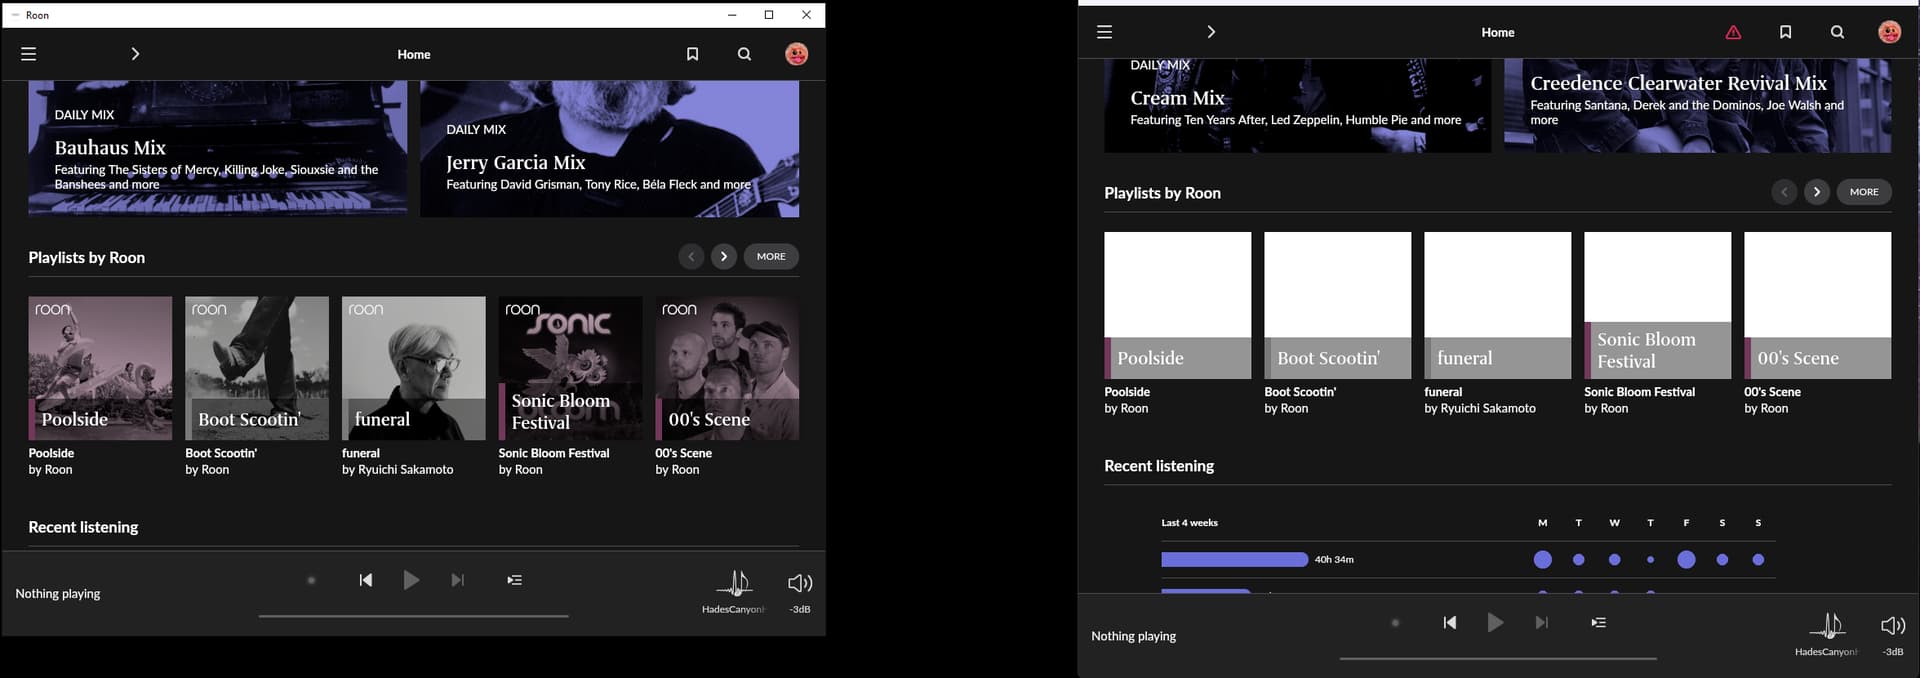The image size is (1920, 678).
Task: Click 'by Ryuichi Sakamoto' link in right window
Action: (x=1480, y=408)
